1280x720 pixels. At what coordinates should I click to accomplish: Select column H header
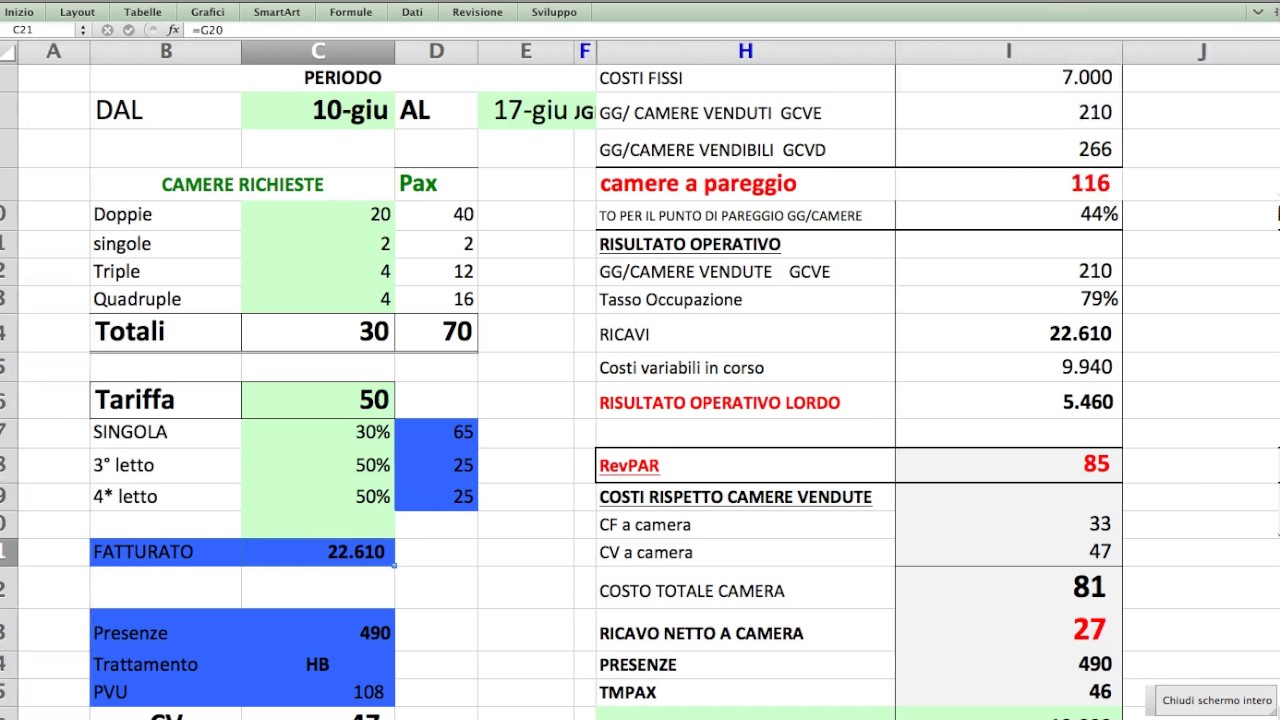(745, 51)
